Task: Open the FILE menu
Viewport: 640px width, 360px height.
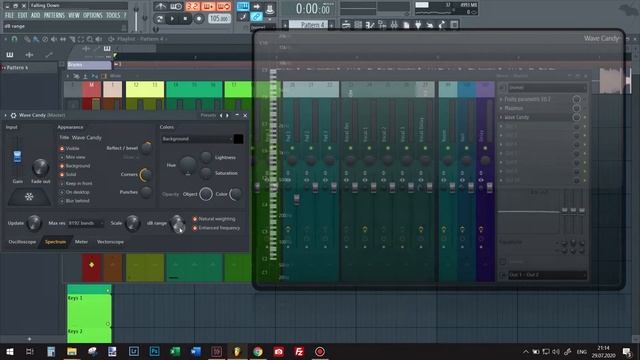Action: tap(9, 16)
